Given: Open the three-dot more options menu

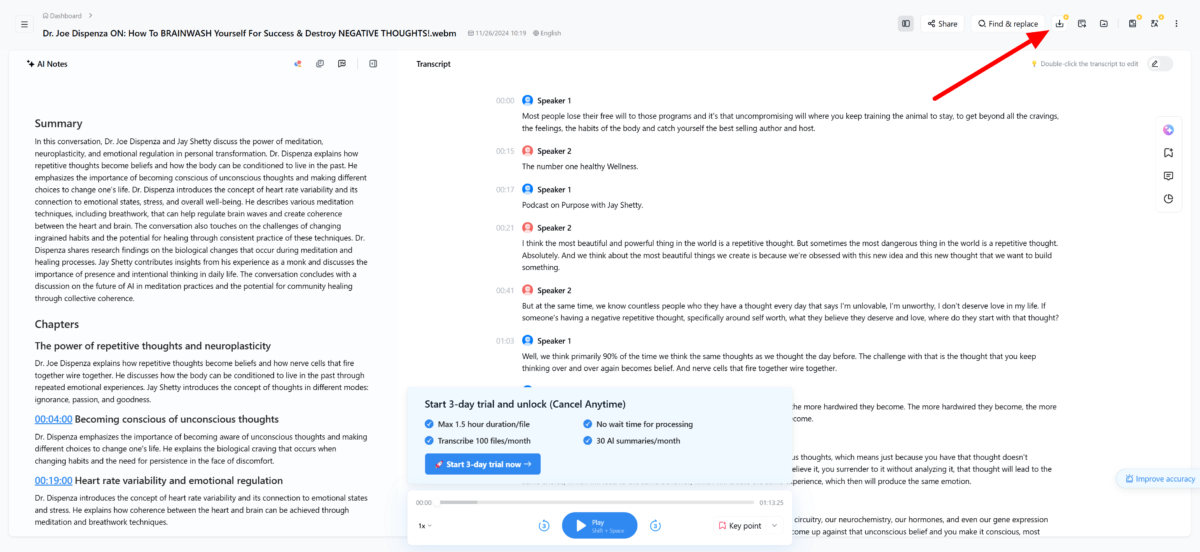Looking at the screenshot, I should point(1178,23).
